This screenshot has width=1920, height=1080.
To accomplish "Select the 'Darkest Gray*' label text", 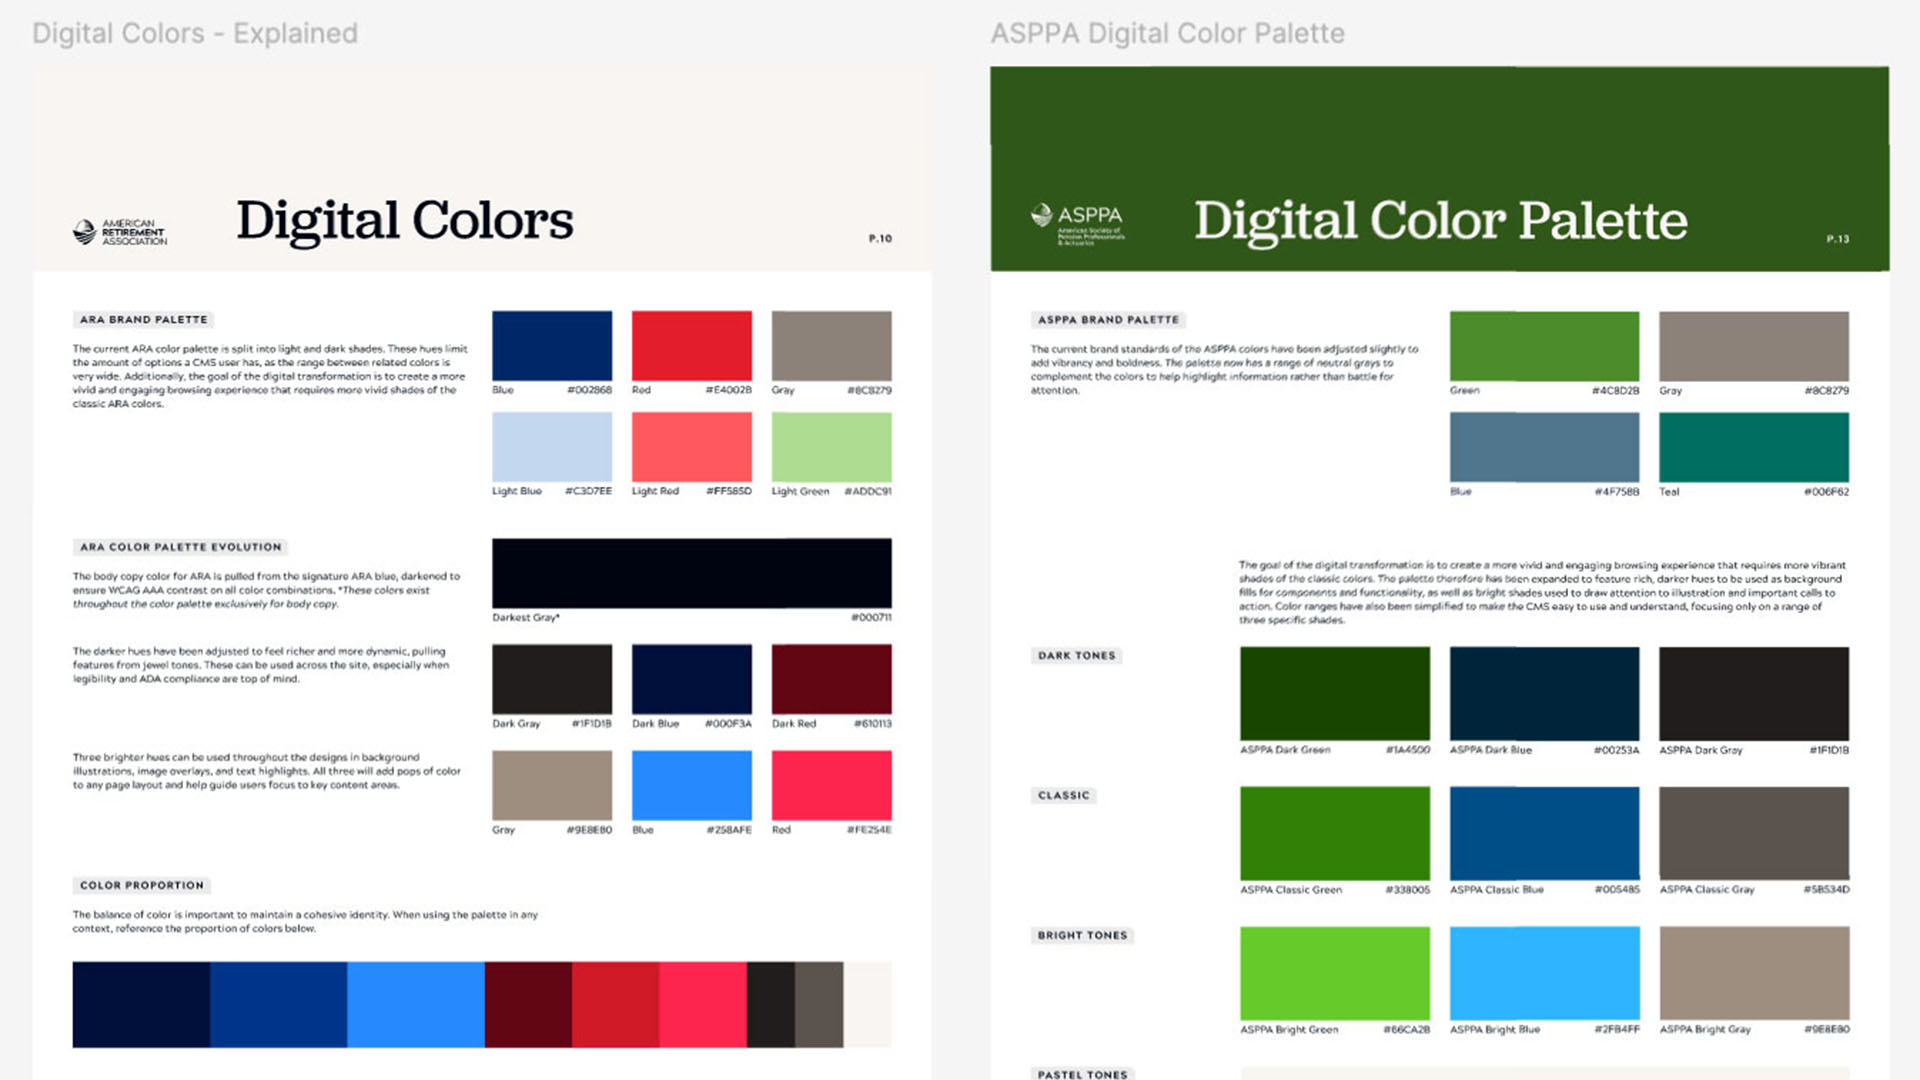I will [x=526, y=618].
